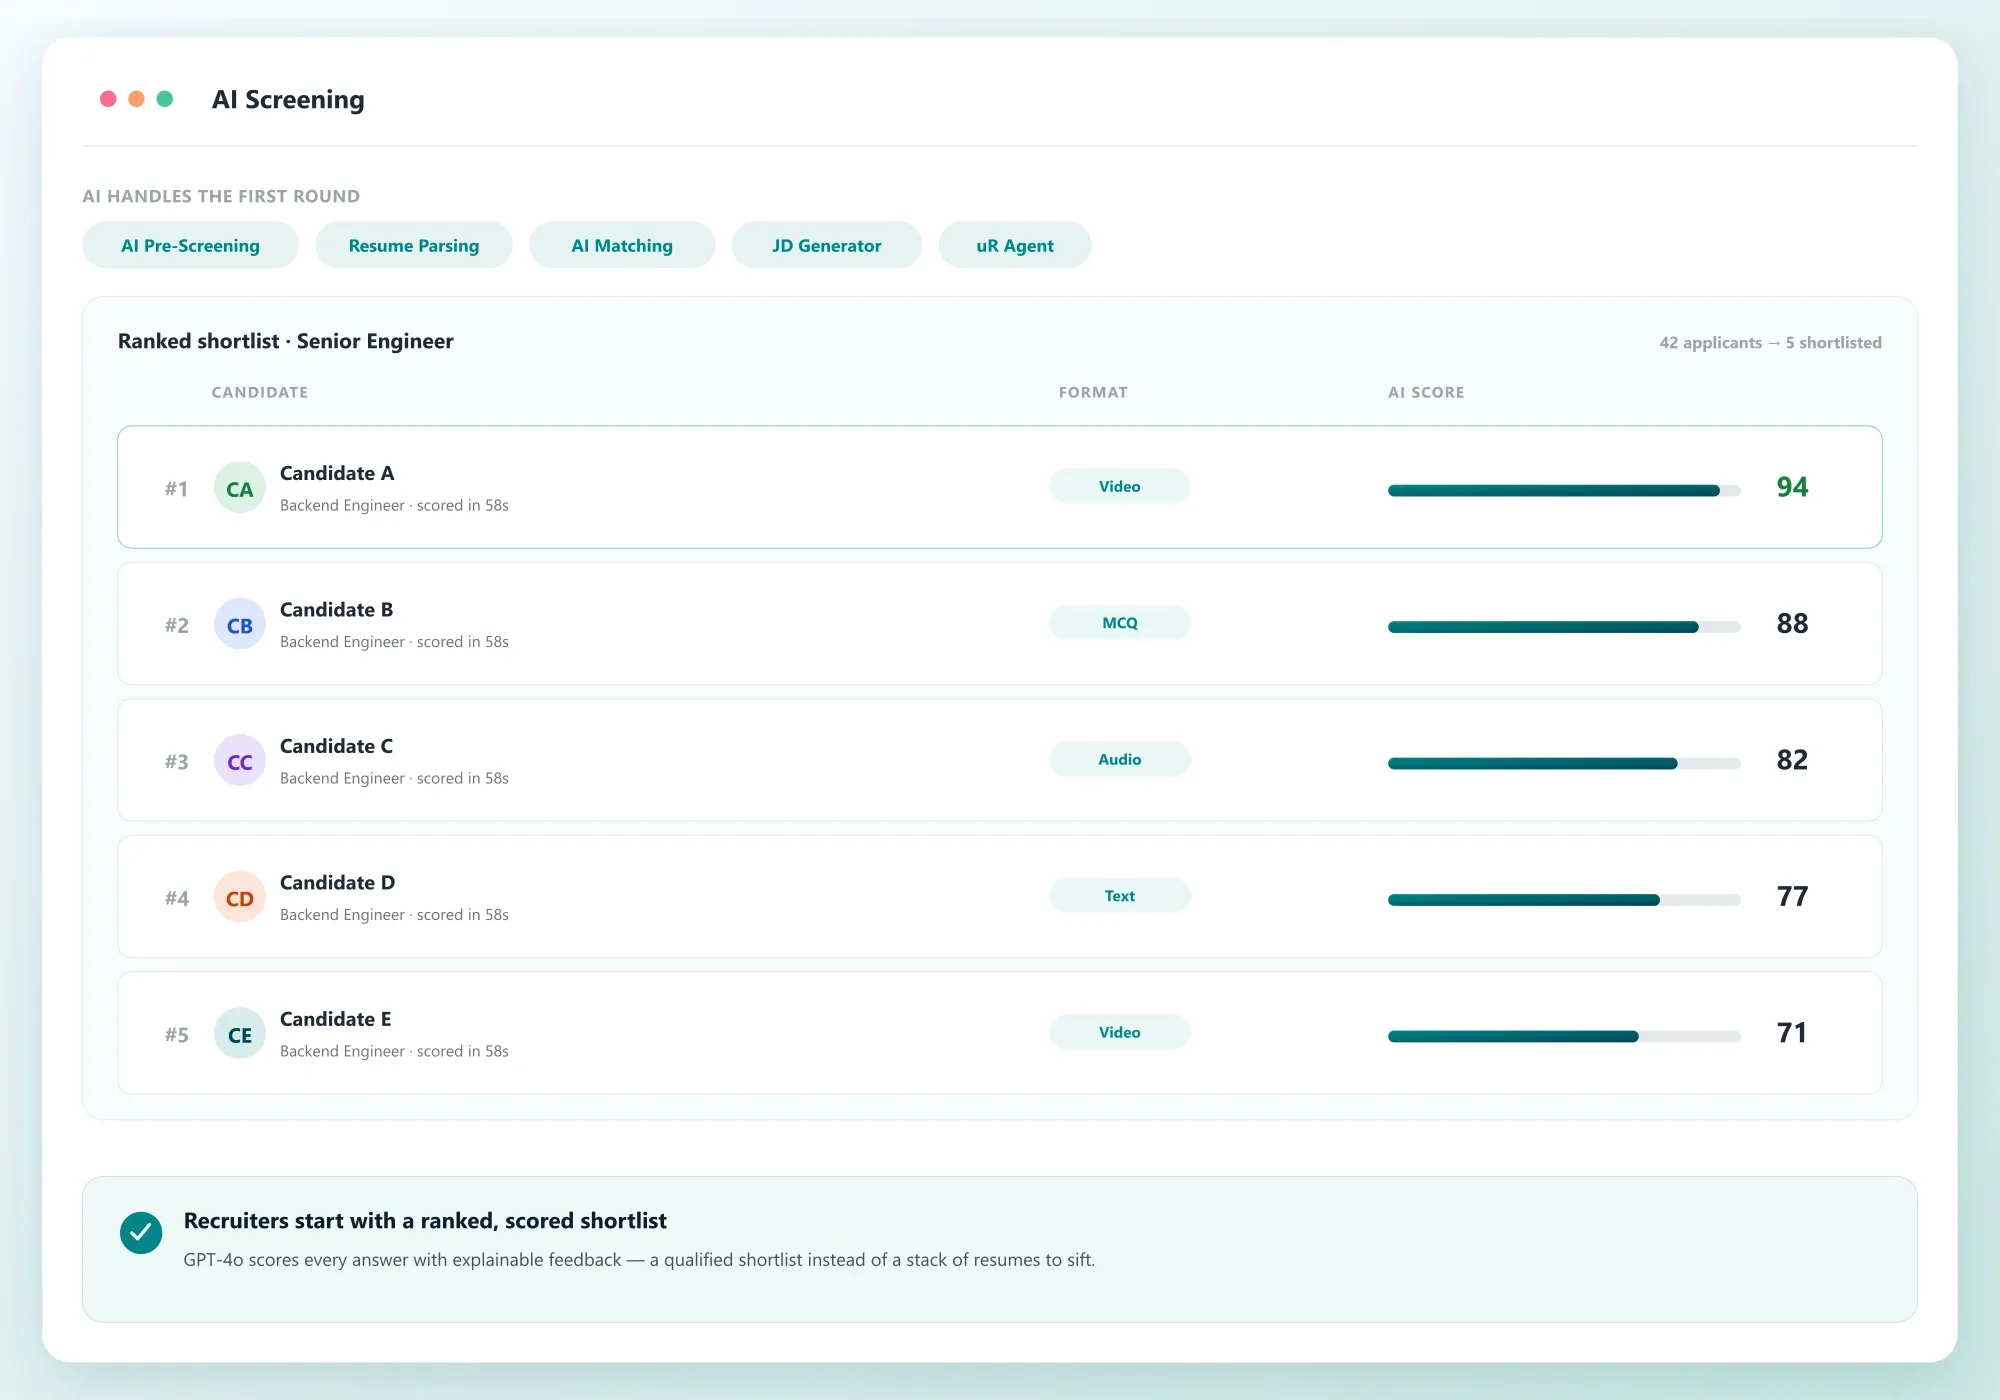2000x1400 pixels.
Task: Click the CA avatar for Candidate A
Action: [240, 488]
